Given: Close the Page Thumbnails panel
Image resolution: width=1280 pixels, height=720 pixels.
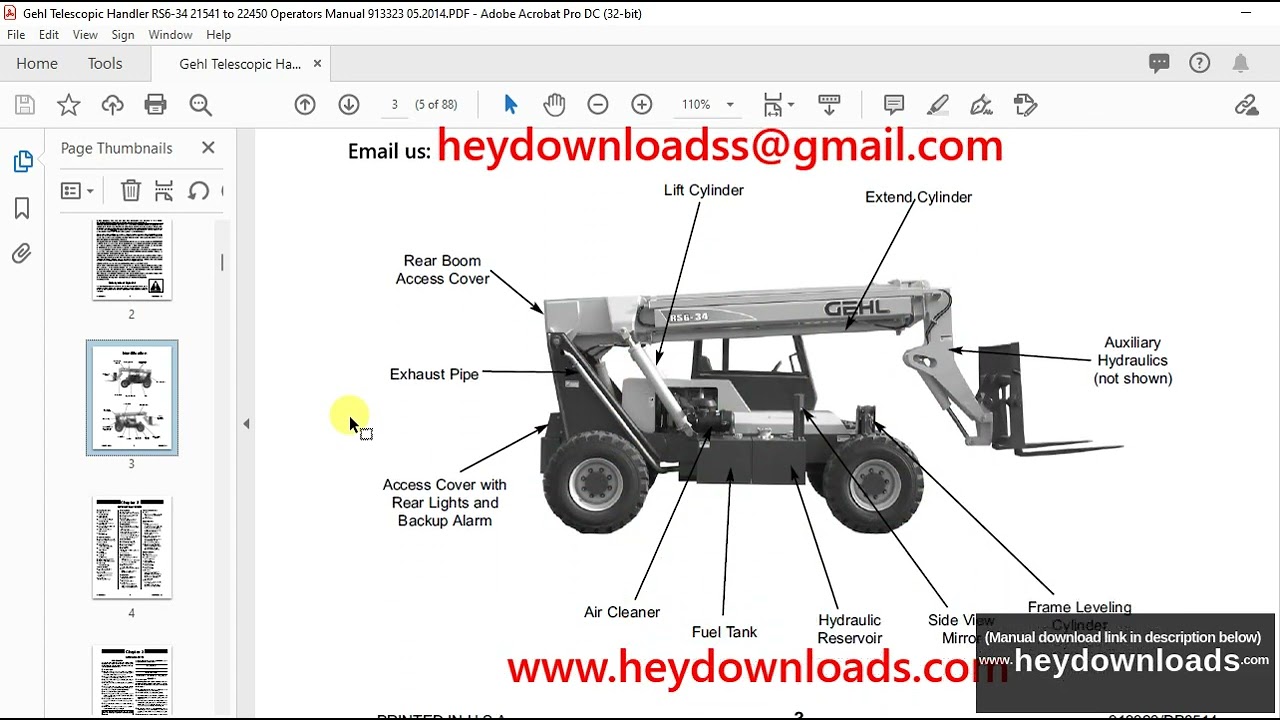Looking at the screenshot, I should [208, 148].
